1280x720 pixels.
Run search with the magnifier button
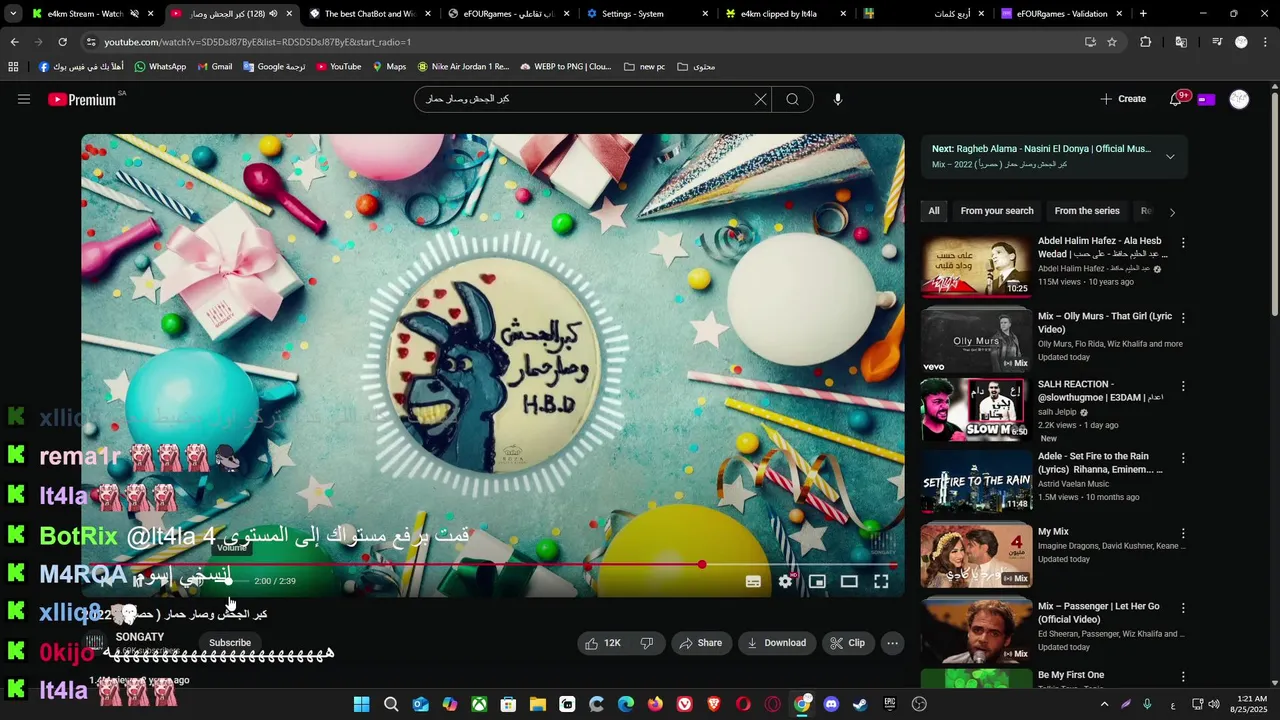coord(792,99)
